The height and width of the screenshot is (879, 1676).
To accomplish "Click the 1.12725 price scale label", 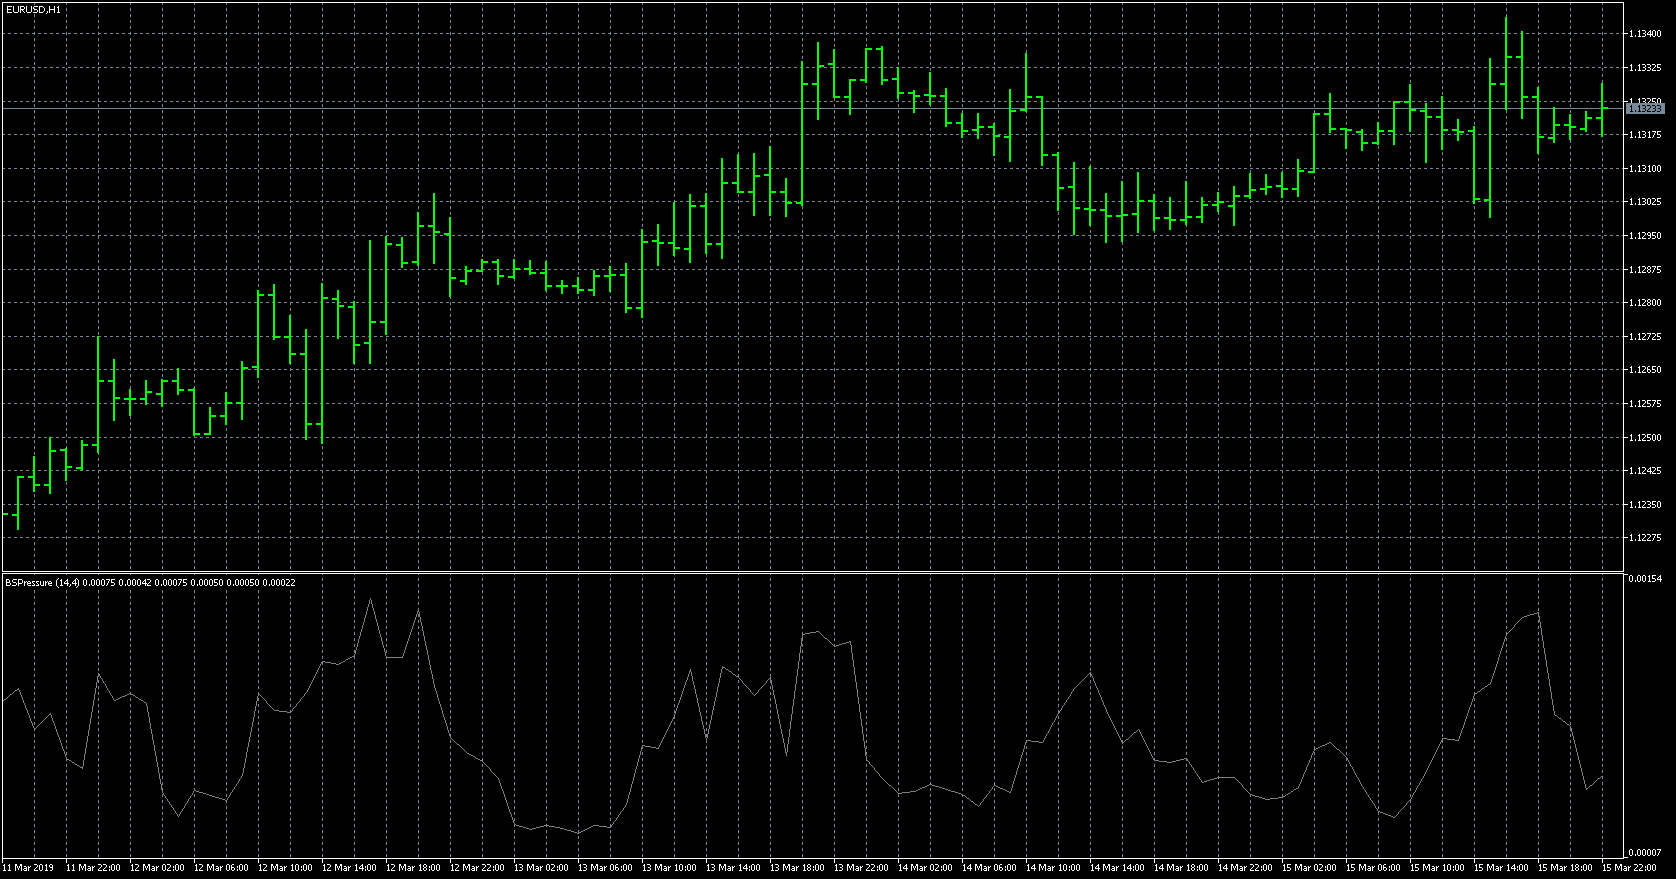I will [1645, 337].
